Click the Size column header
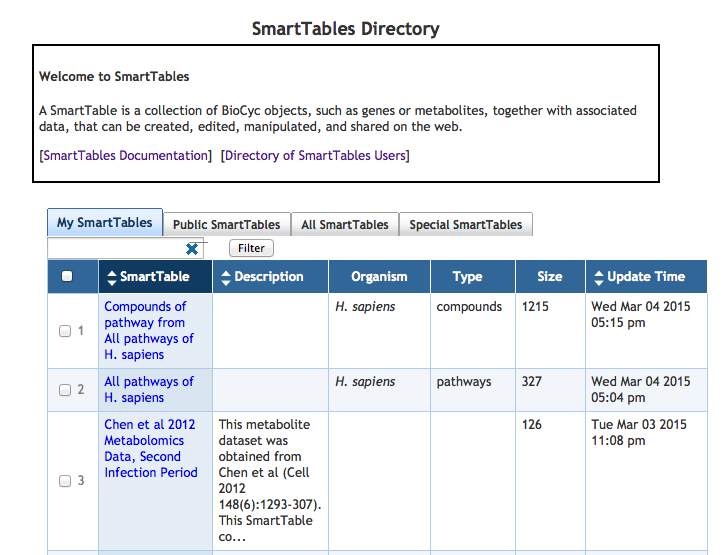 549,277
